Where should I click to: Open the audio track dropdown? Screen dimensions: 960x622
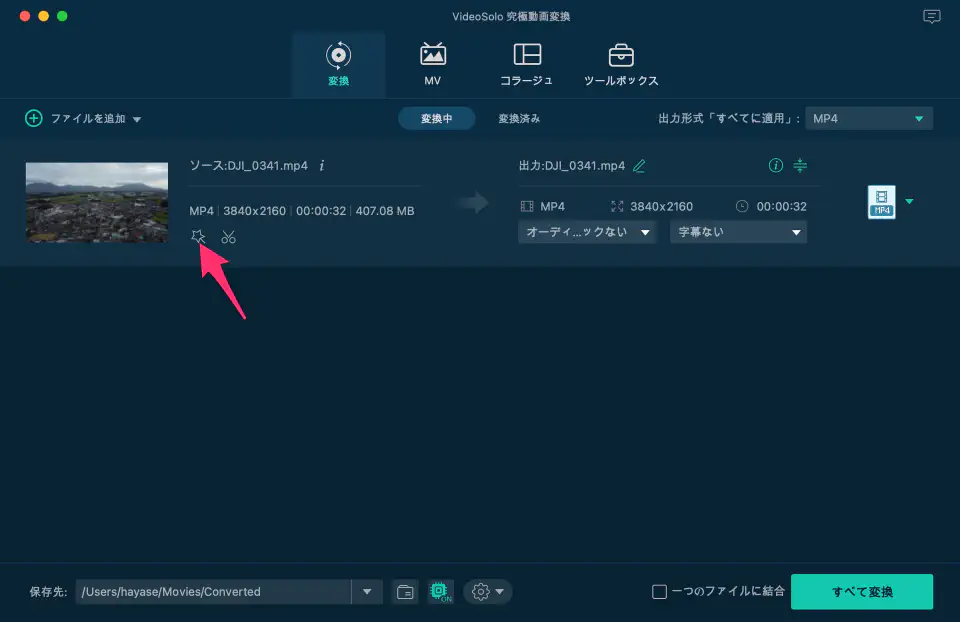pos(587,232)
